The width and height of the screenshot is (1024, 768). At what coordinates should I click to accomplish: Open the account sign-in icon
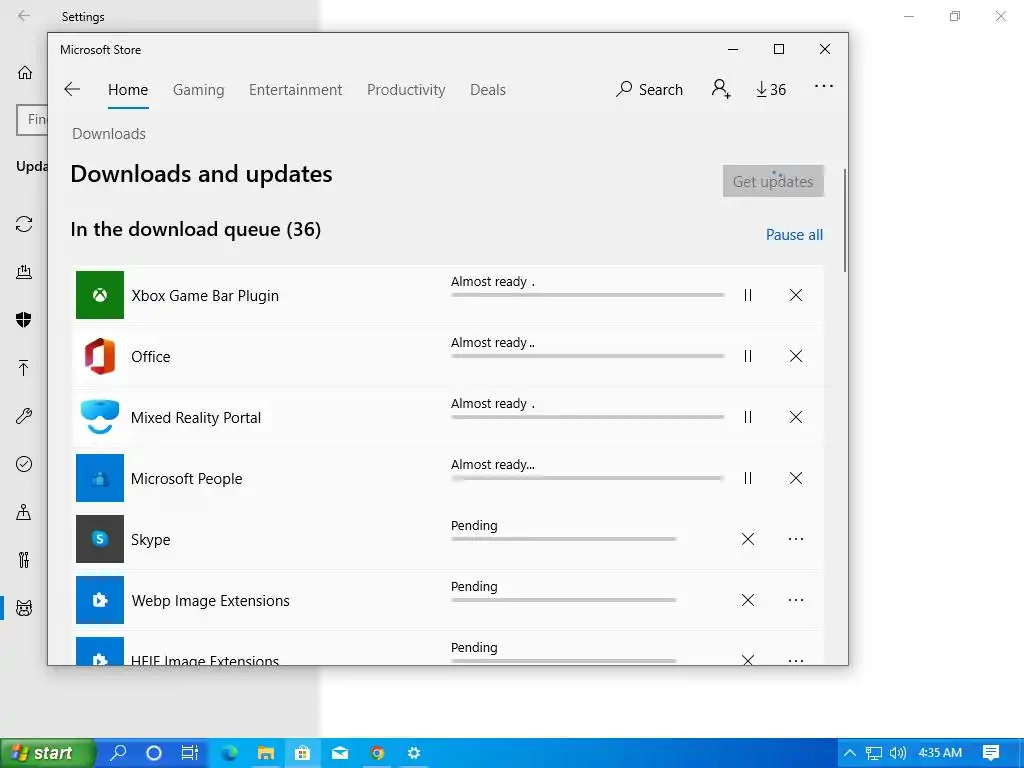click(721, 89)
